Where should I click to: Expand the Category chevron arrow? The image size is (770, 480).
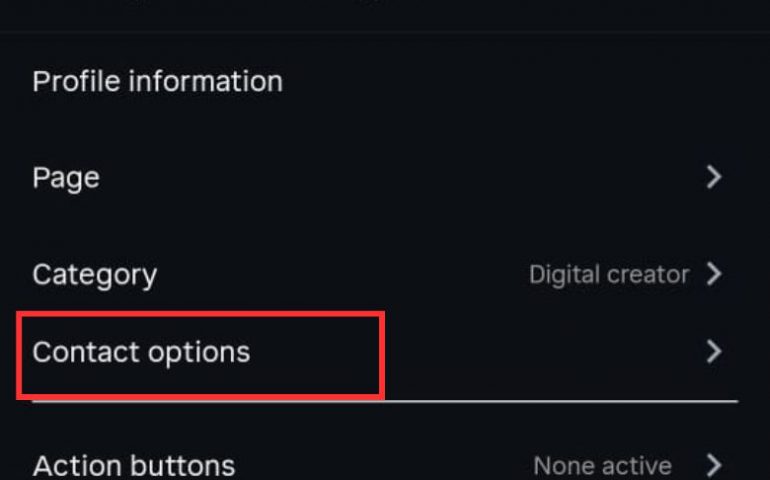[x=713, y=274]
